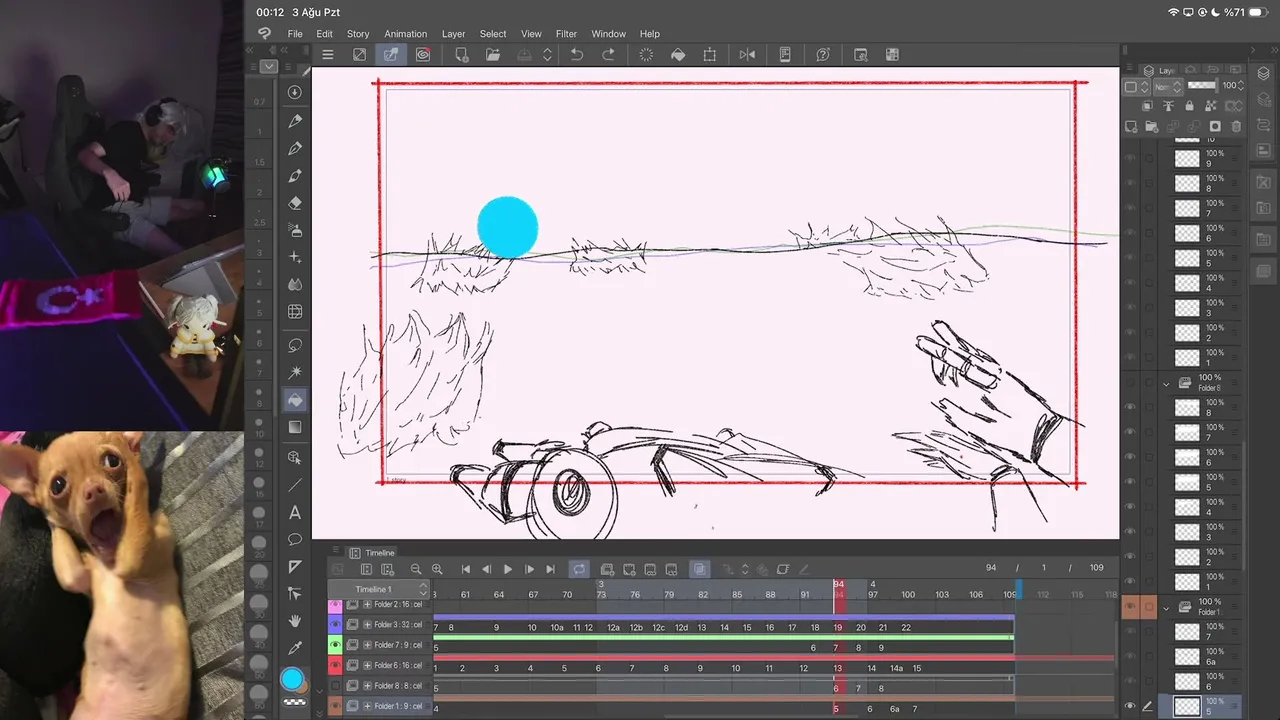Click the Timeline panel tab
This screenshot has height=720, width=1280.
click(x=373, y=553)
